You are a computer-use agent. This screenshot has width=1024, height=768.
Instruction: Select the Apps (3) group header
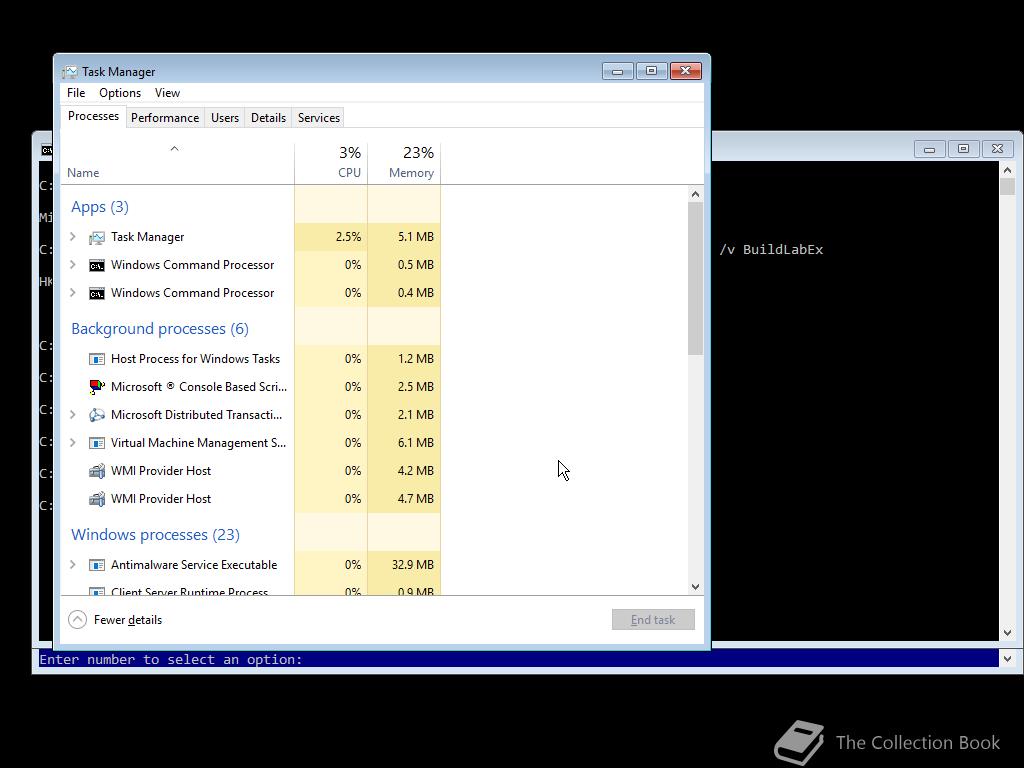[100, 207]
